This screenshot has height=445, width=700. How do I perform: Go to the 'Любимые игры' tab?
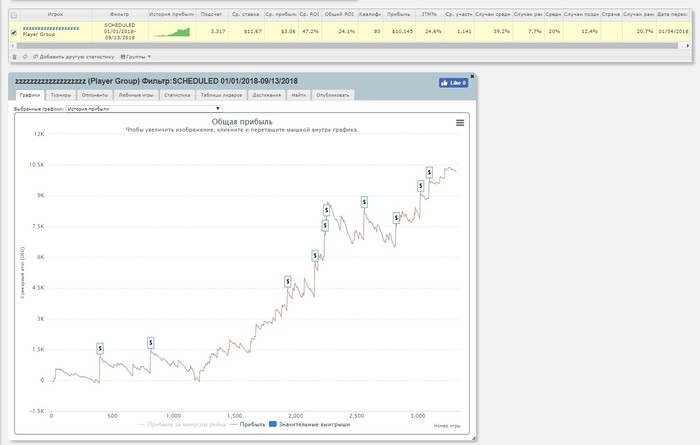(136, 95)
